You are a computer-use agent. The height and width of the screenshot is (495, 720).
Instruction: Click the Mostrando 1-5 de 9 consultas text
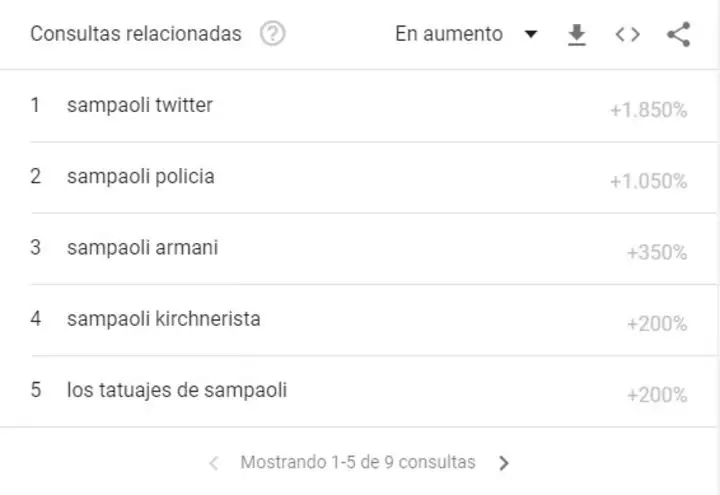[358, 463]
